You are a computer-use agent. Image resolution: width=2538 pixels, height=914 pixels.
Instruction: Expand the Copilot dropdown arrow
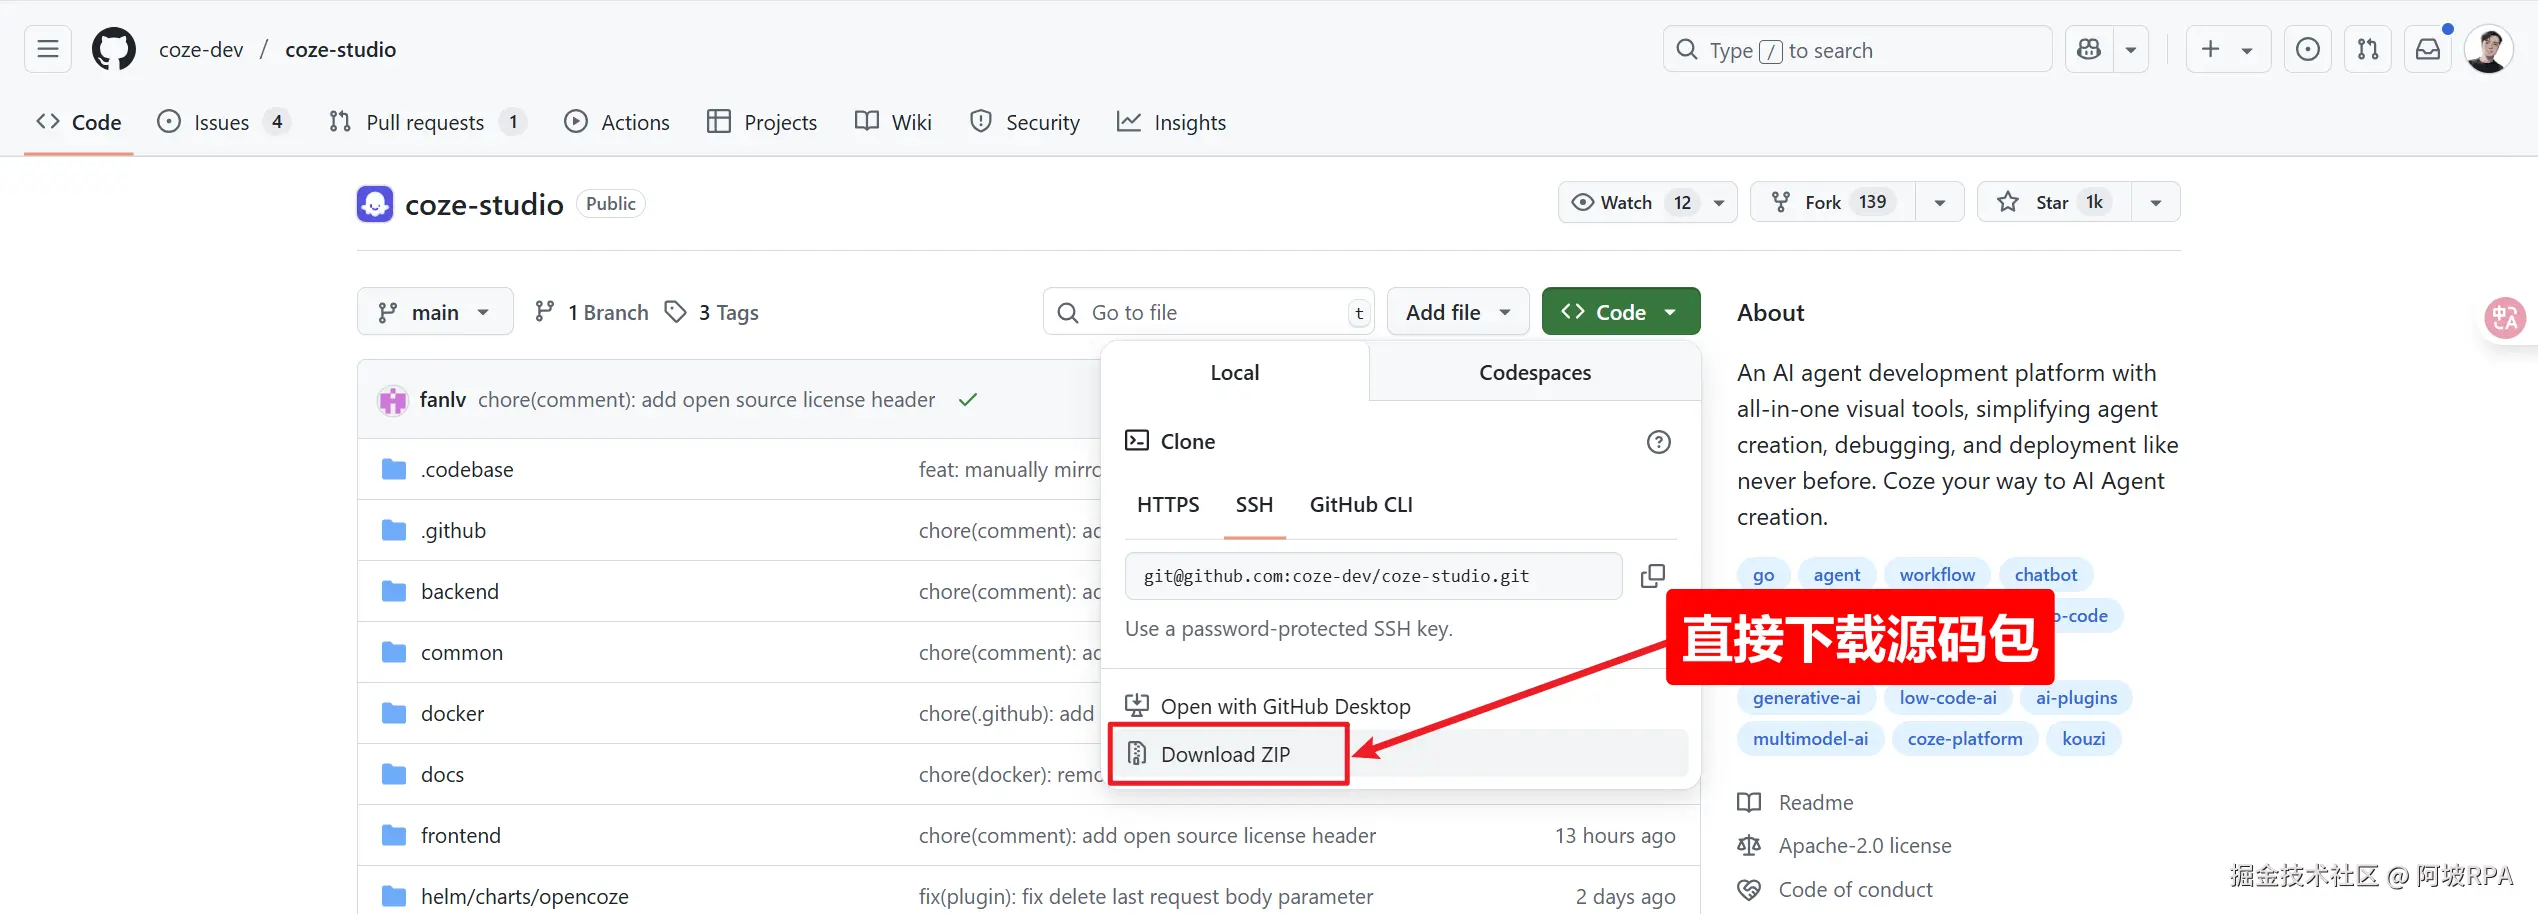point(2131,49)
